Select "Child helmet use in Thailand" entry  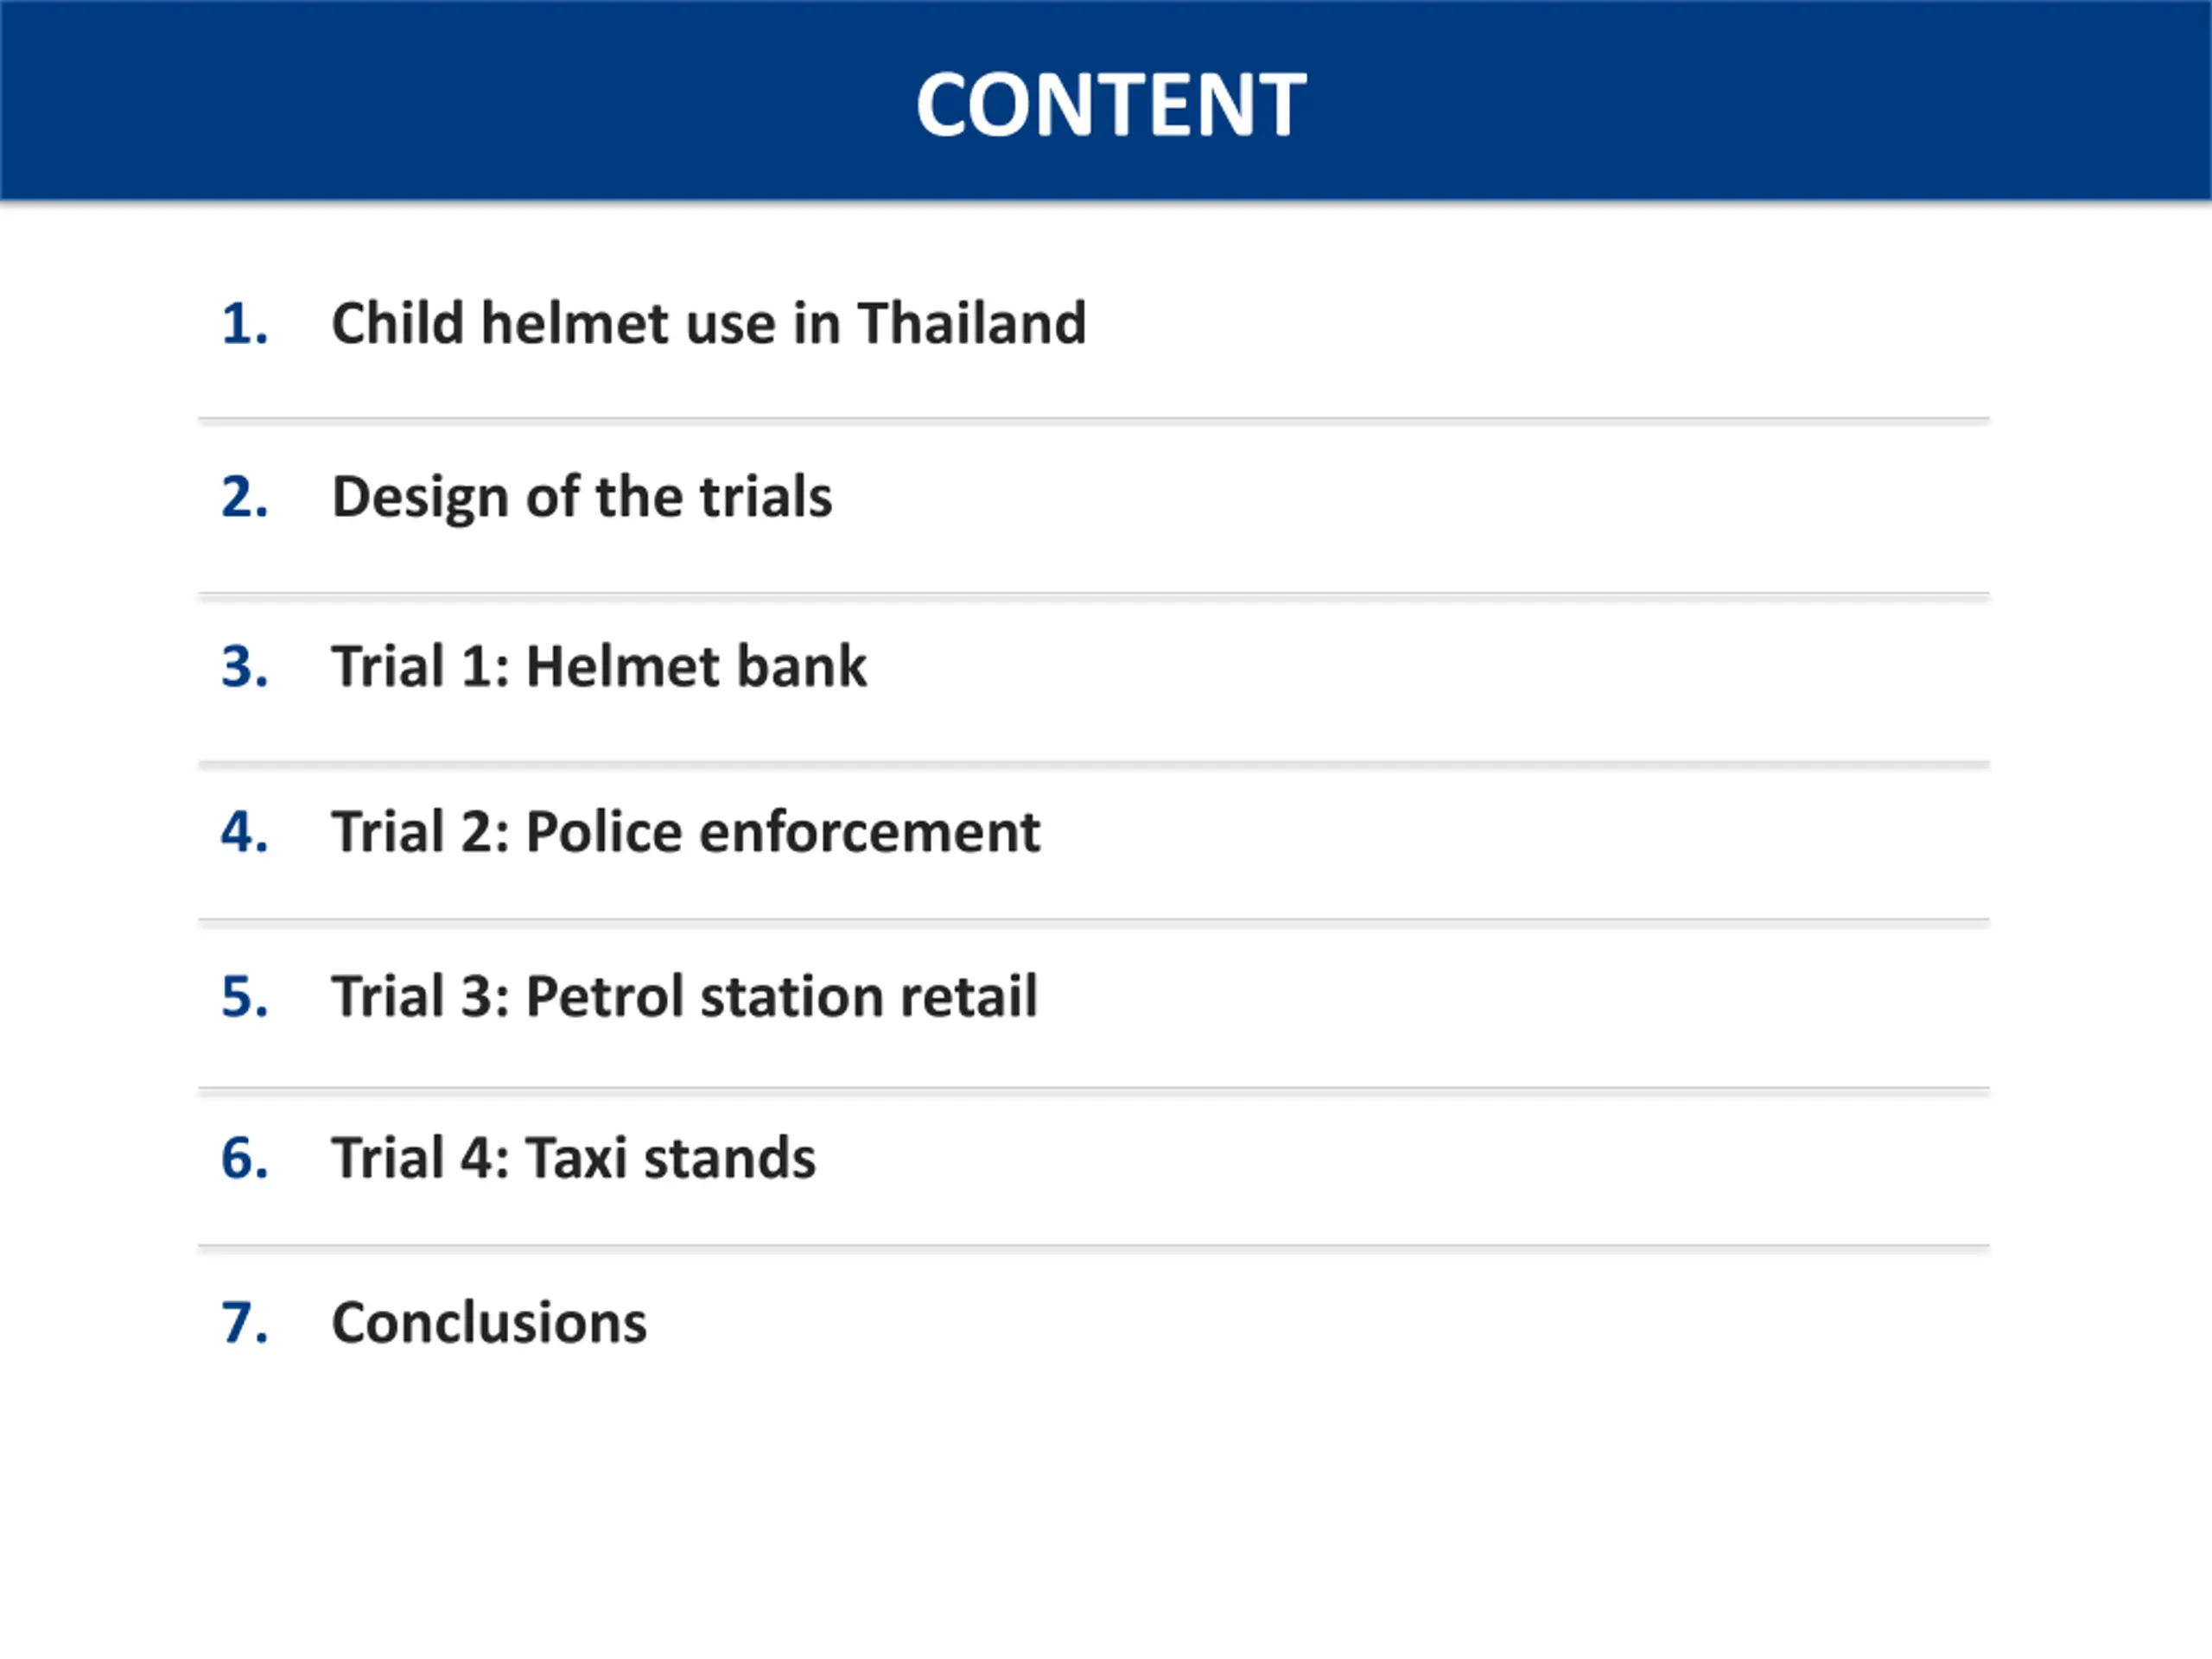[x=708, y=323]
